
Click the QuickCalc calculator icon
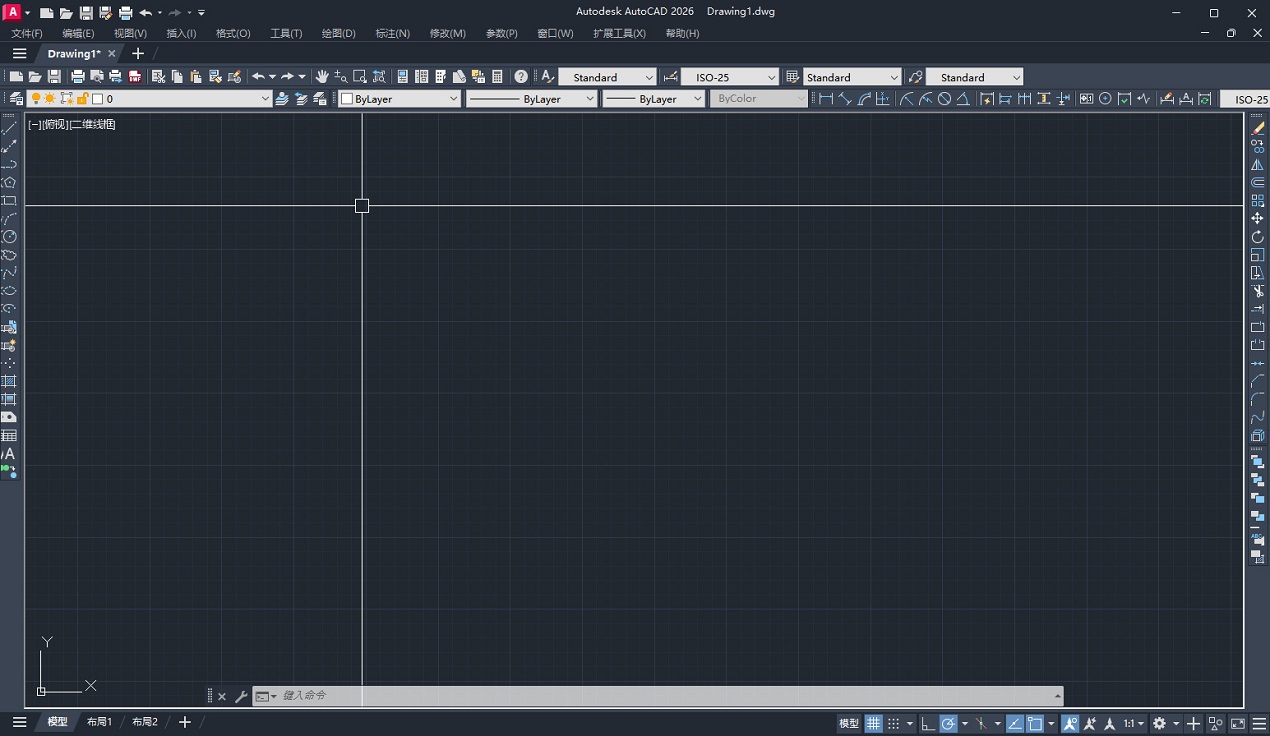coord(497,77)
